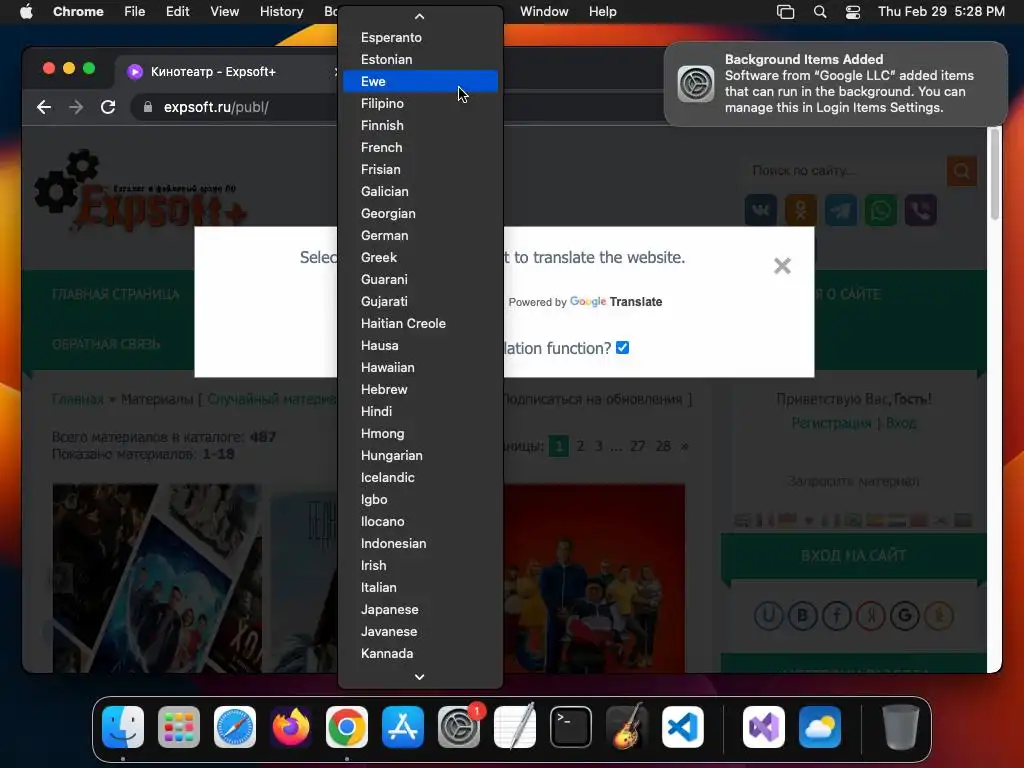Launch Visual Studio Code from the dock

pos(682,726)
